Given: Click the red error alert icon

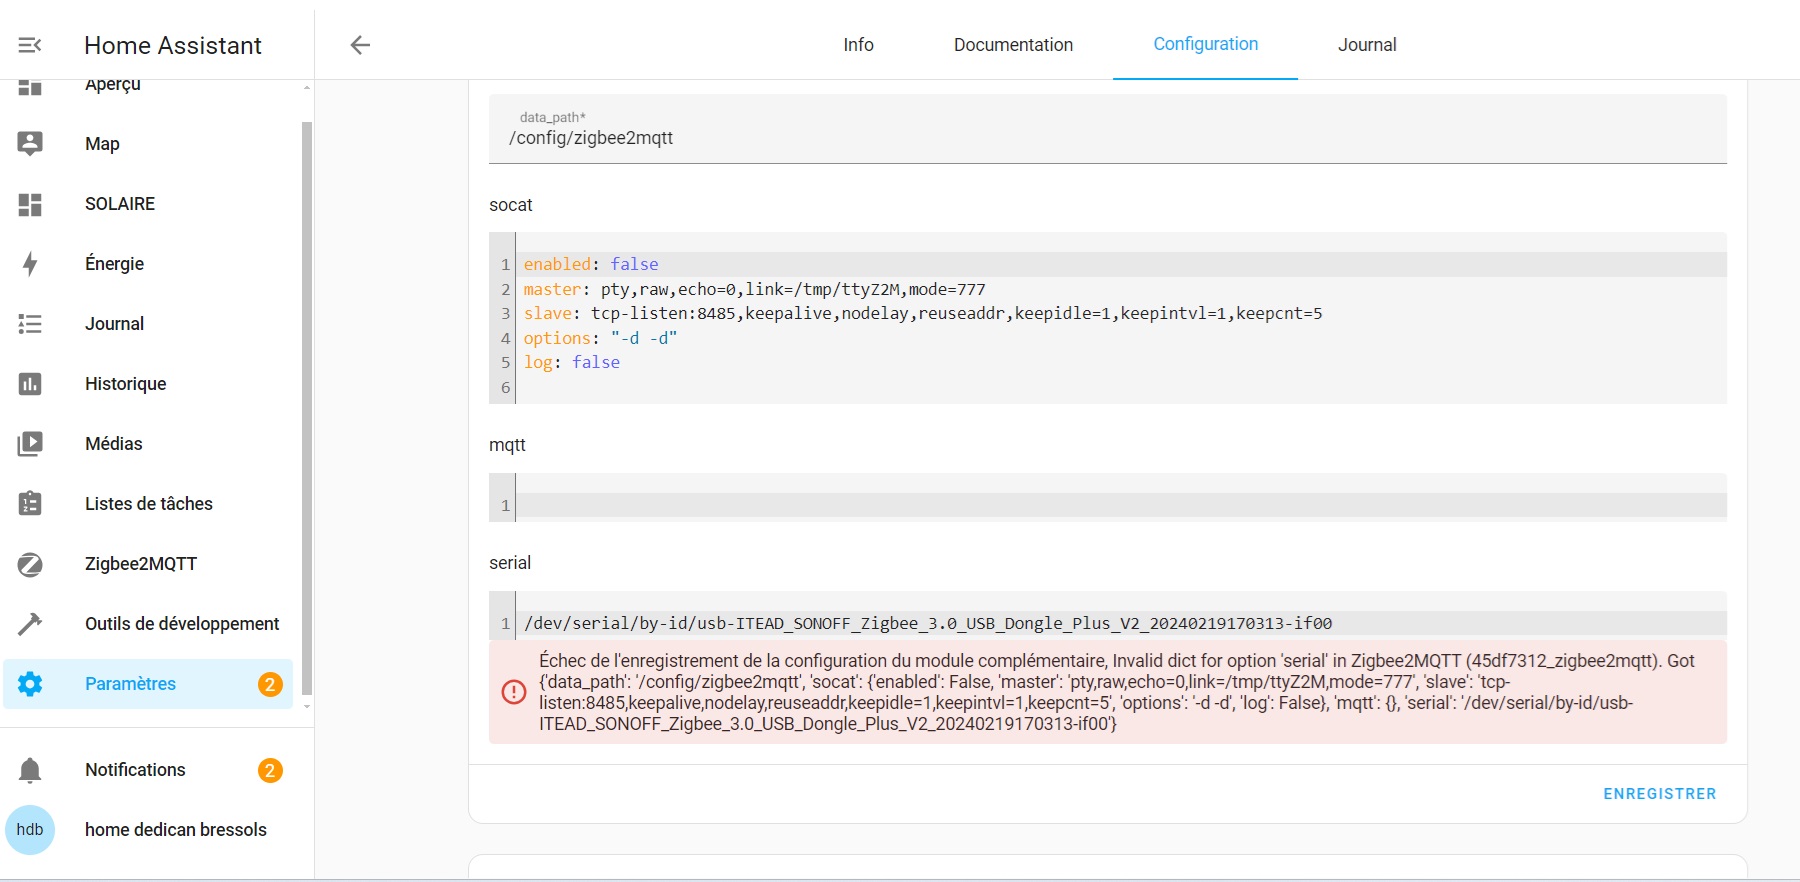Looking at the screenshot, I should coord(514,692).
